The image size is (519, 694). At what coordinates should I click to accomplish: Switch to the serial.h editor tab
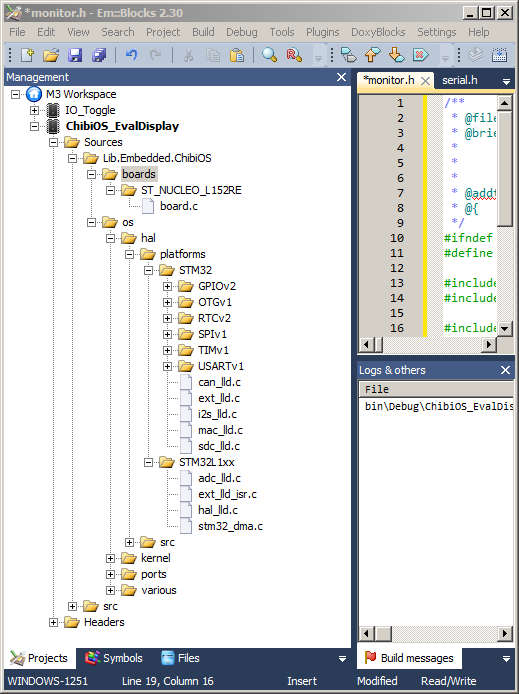tap(460, 80)
